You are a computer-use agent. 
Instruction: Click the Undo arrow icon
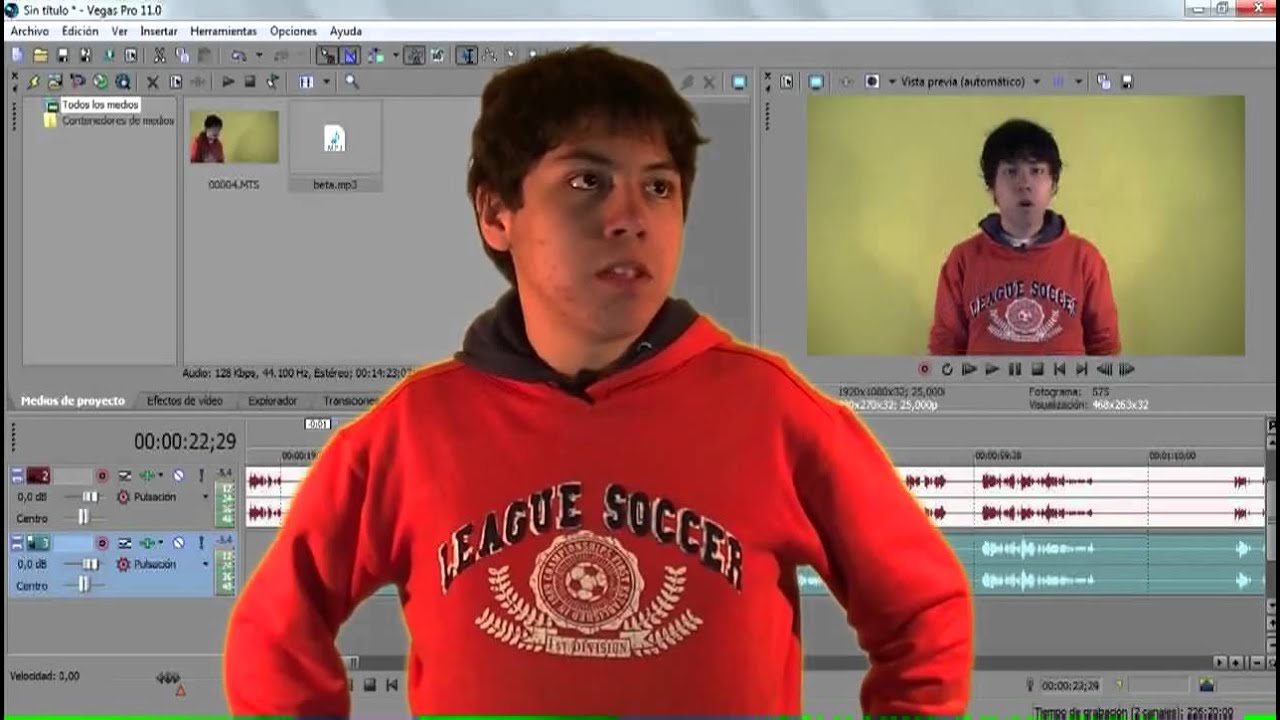pyautogui.click(x=239, y=56)
